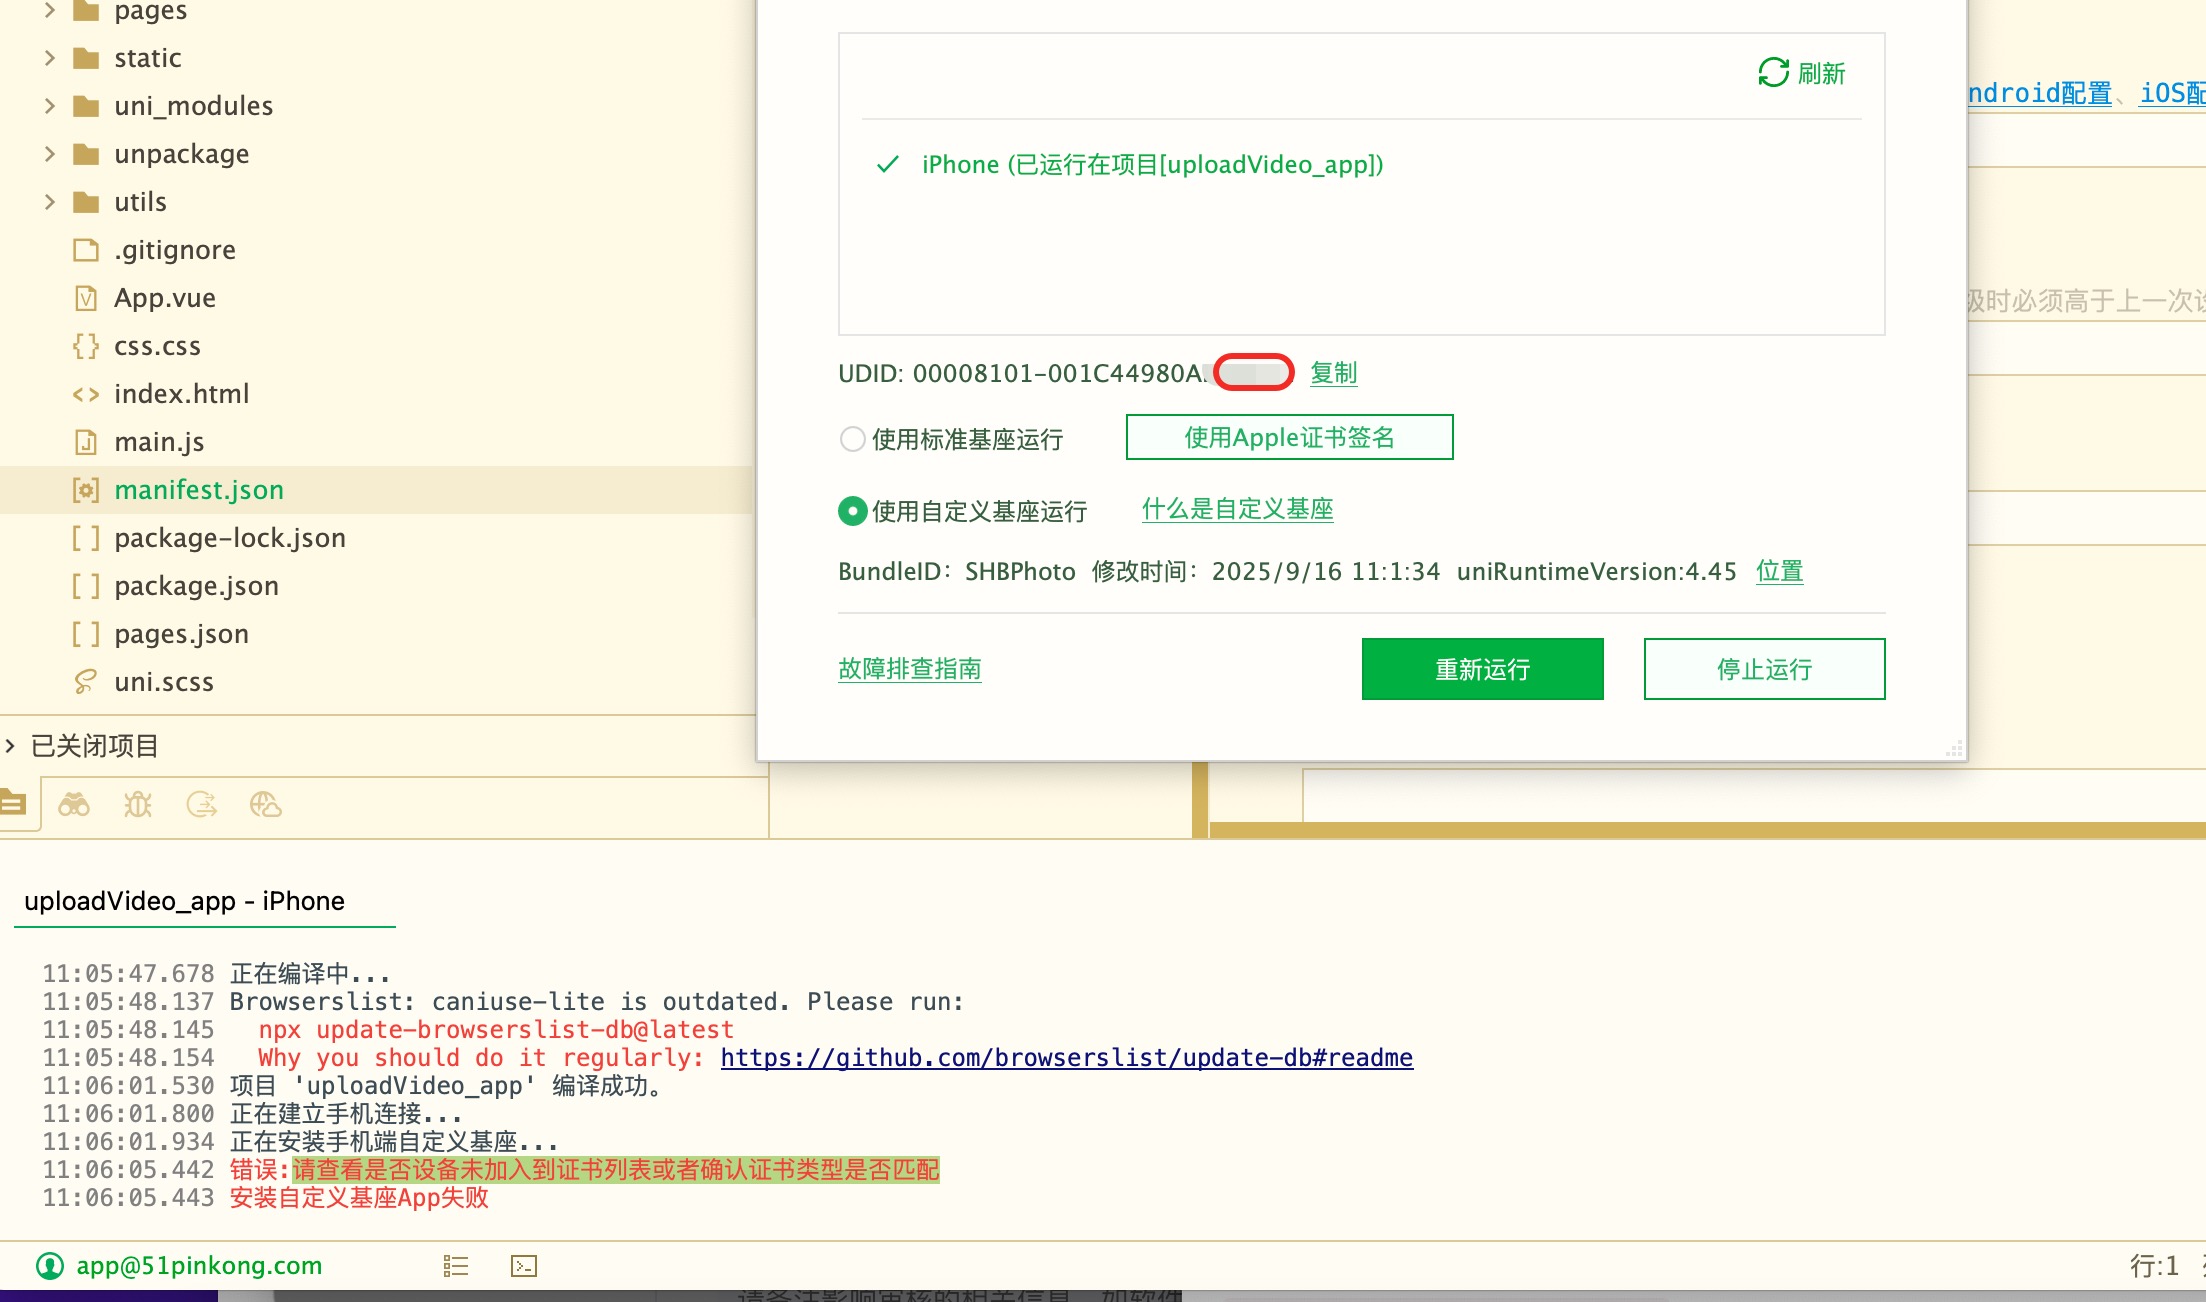The height and width of the screenshot is (1302, 2206).
Task: Select standard base run option (使用标准基座运行)
Action: tap(853, 439)
